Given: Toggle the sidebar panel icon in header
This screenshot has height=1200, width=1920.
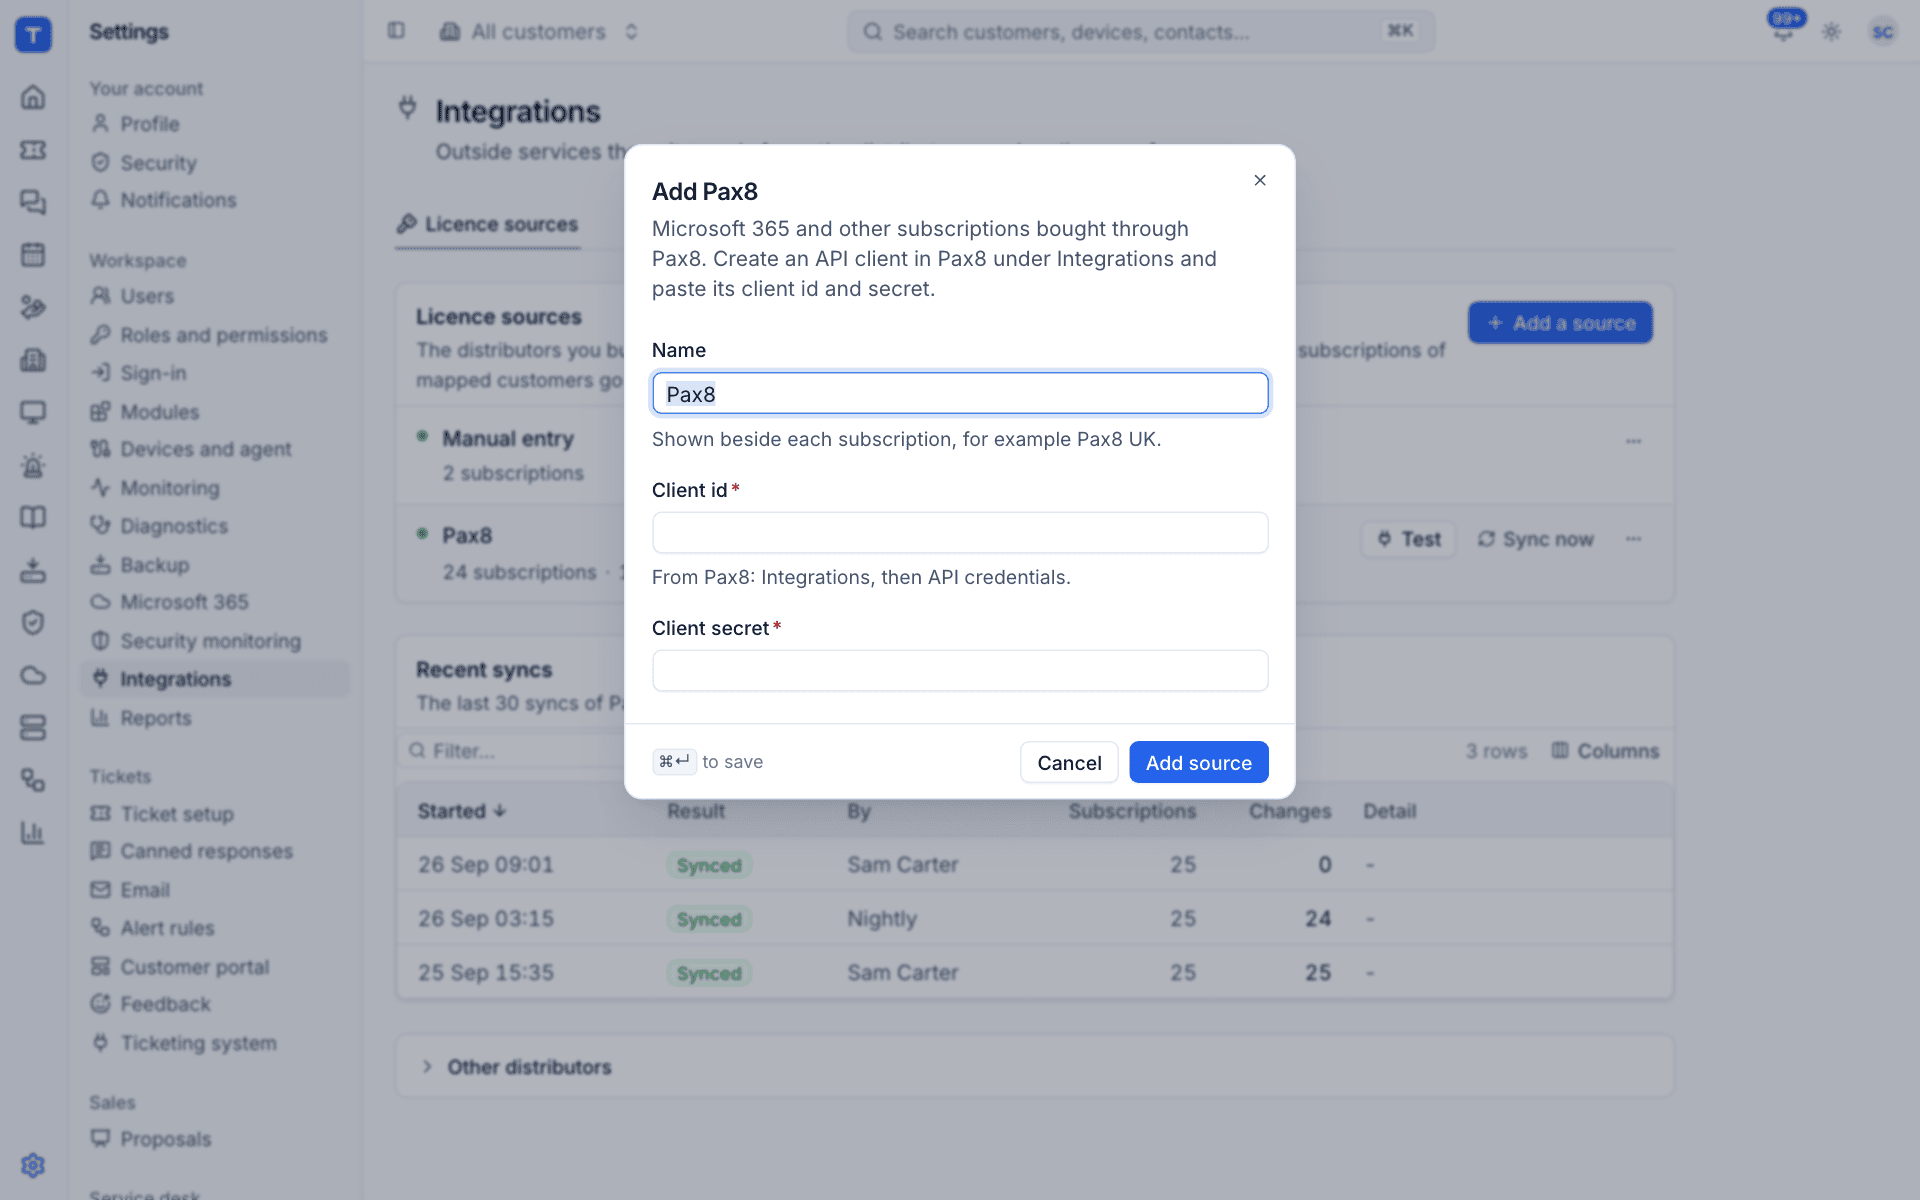Looking at the screenshot, I should (396, 31).
